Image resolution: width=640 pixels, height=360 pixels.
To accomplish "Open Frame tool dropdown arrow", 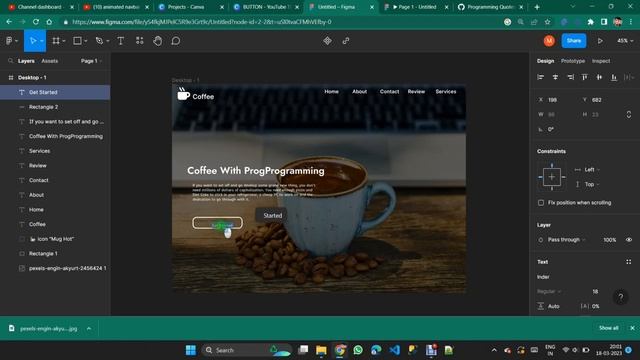I will point(64,41).
